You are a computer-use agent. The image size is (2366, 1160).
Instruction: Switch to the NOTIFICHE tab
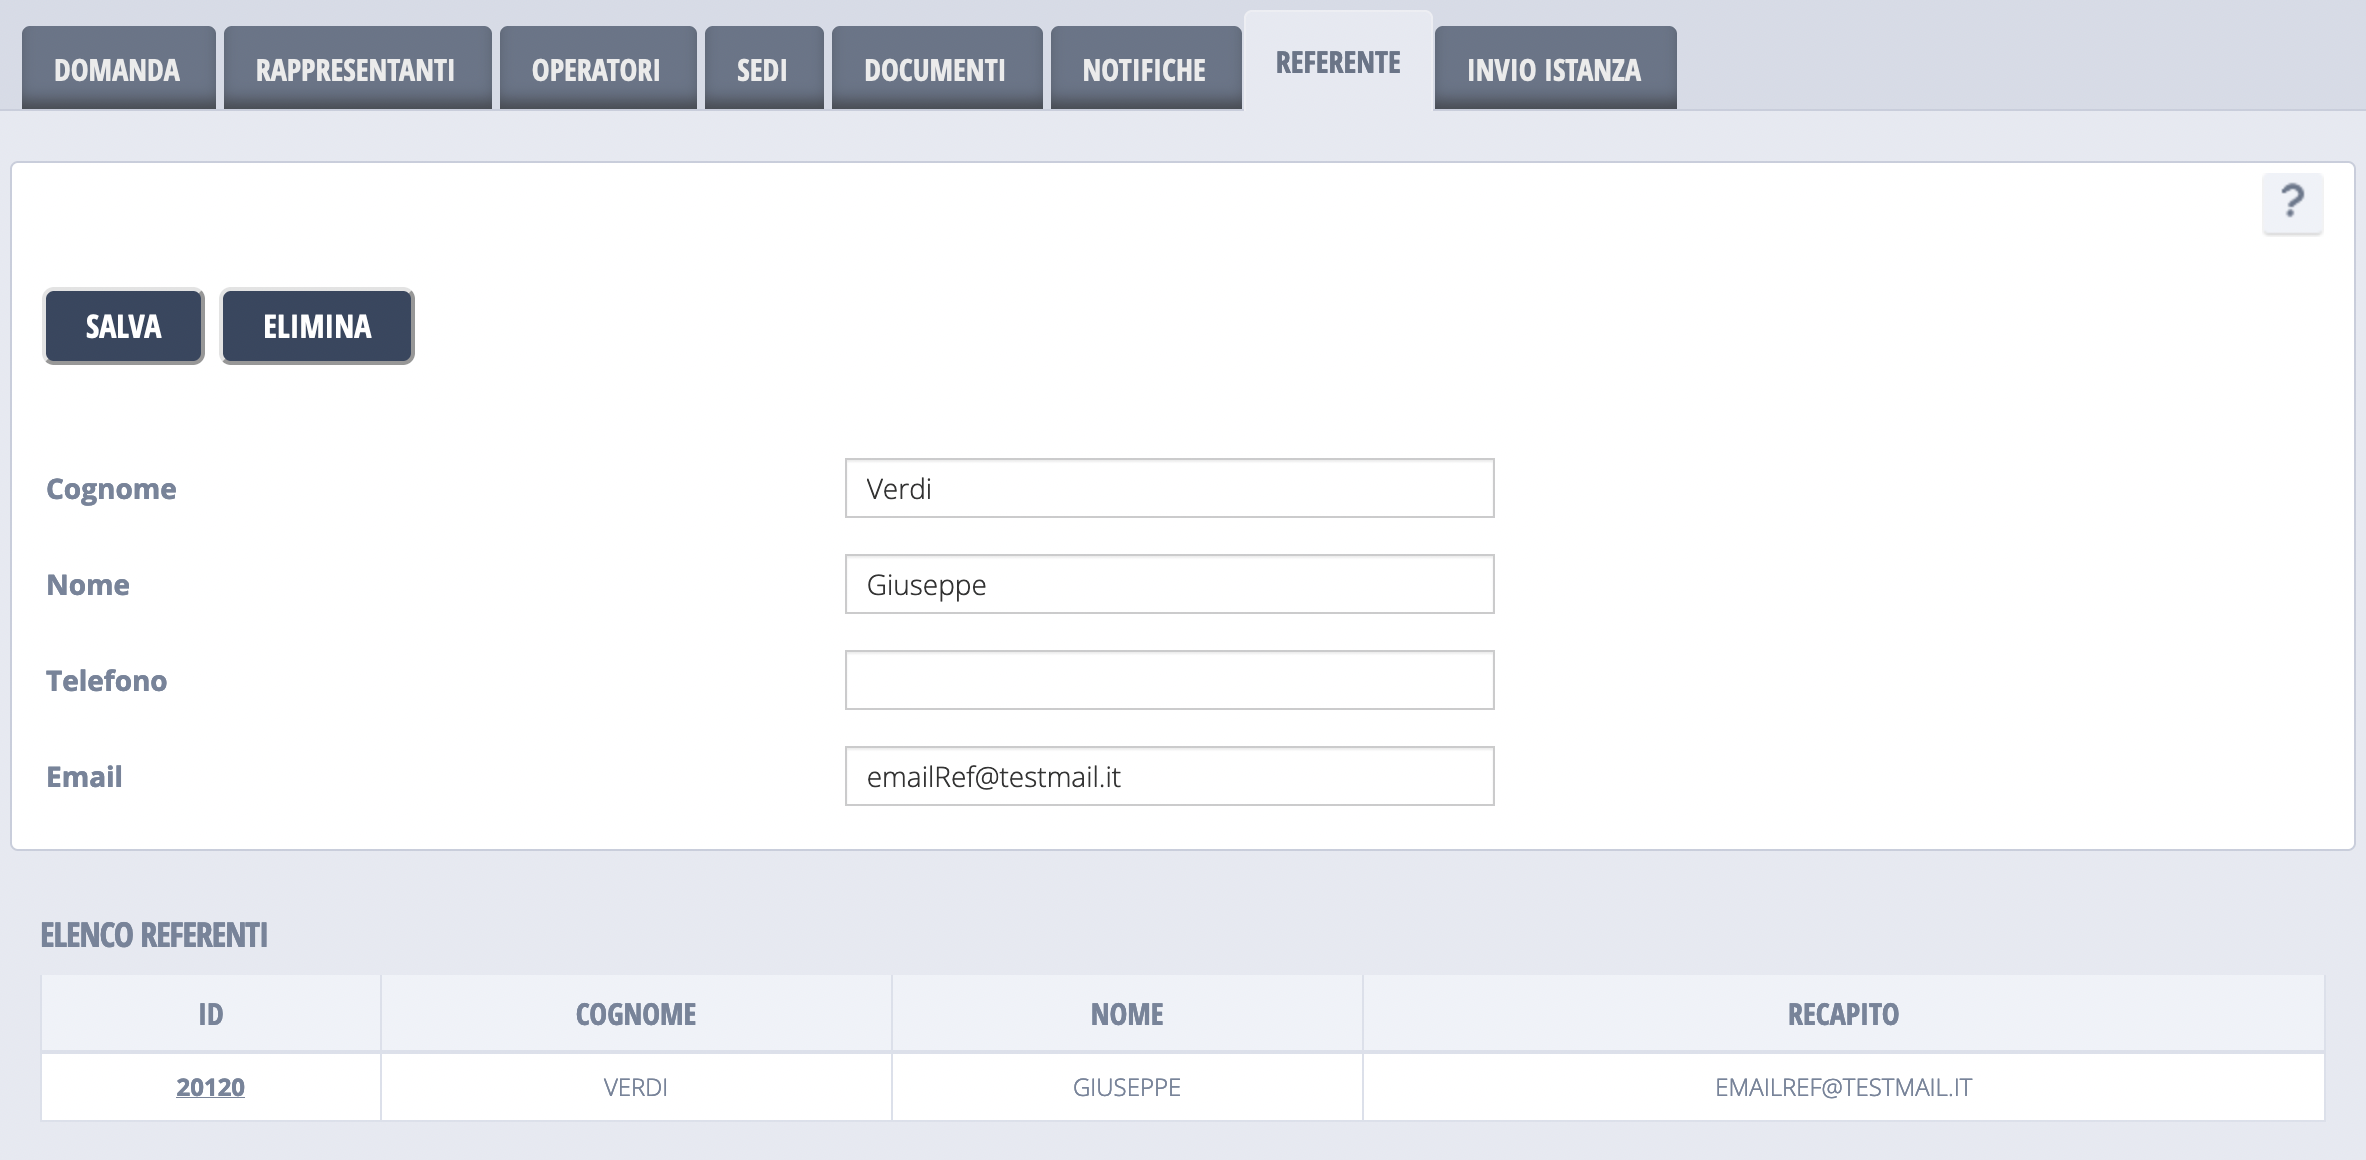[x=1145, y=69]
